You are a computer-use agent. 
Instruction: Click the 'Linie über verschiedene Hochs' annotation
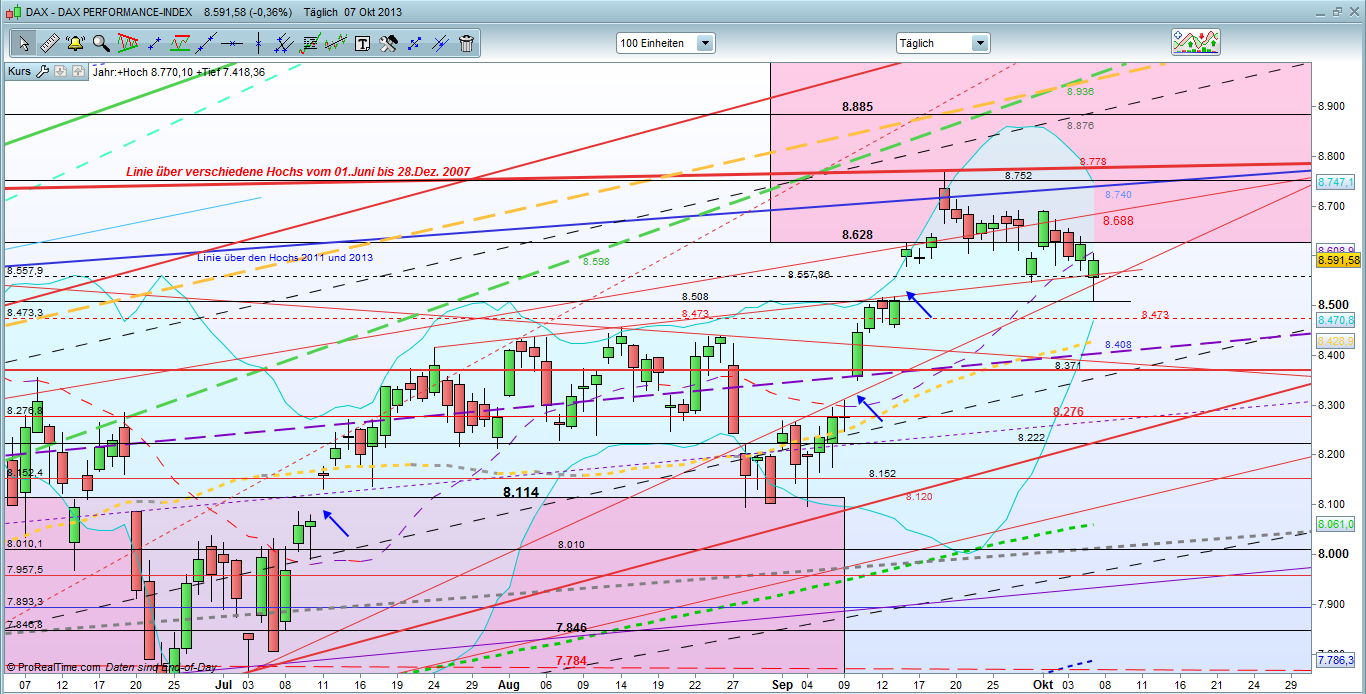(x=297, y=171)
